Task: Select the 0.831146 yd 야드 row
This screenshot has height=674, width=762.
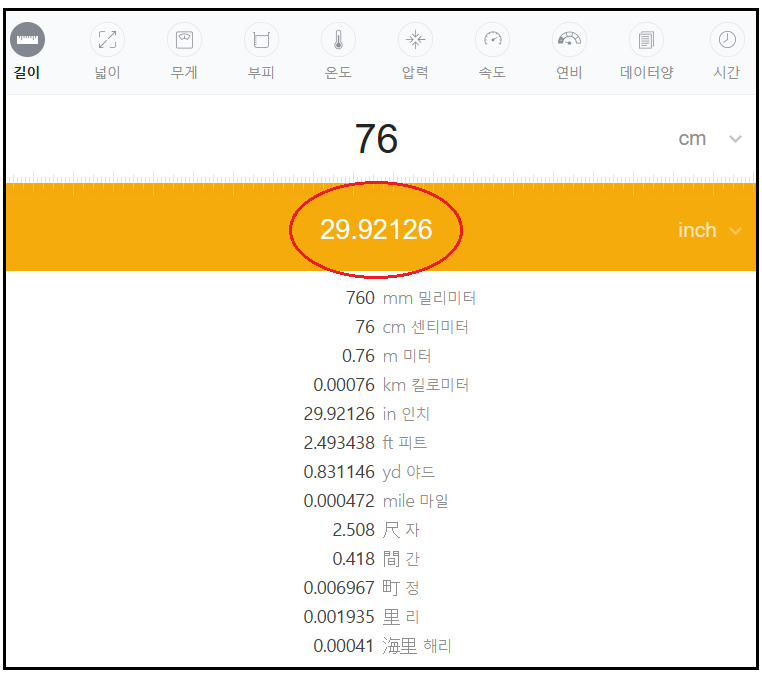Action: pos(369,472)
